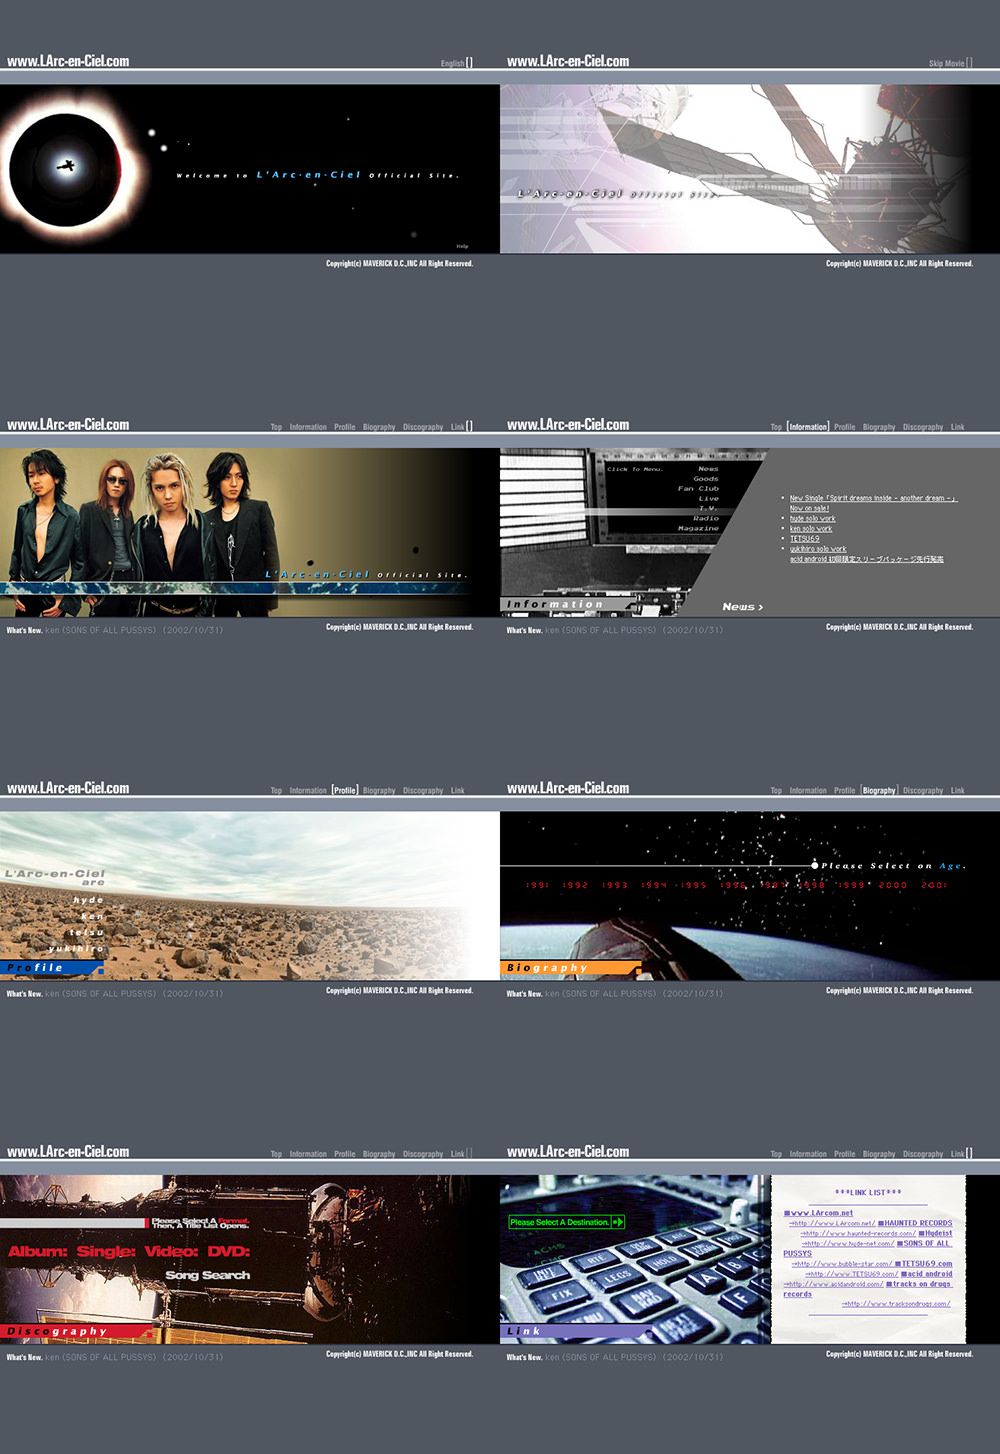
Task: Select year 2000 on the Biography timeline
Action: (893, 885)
